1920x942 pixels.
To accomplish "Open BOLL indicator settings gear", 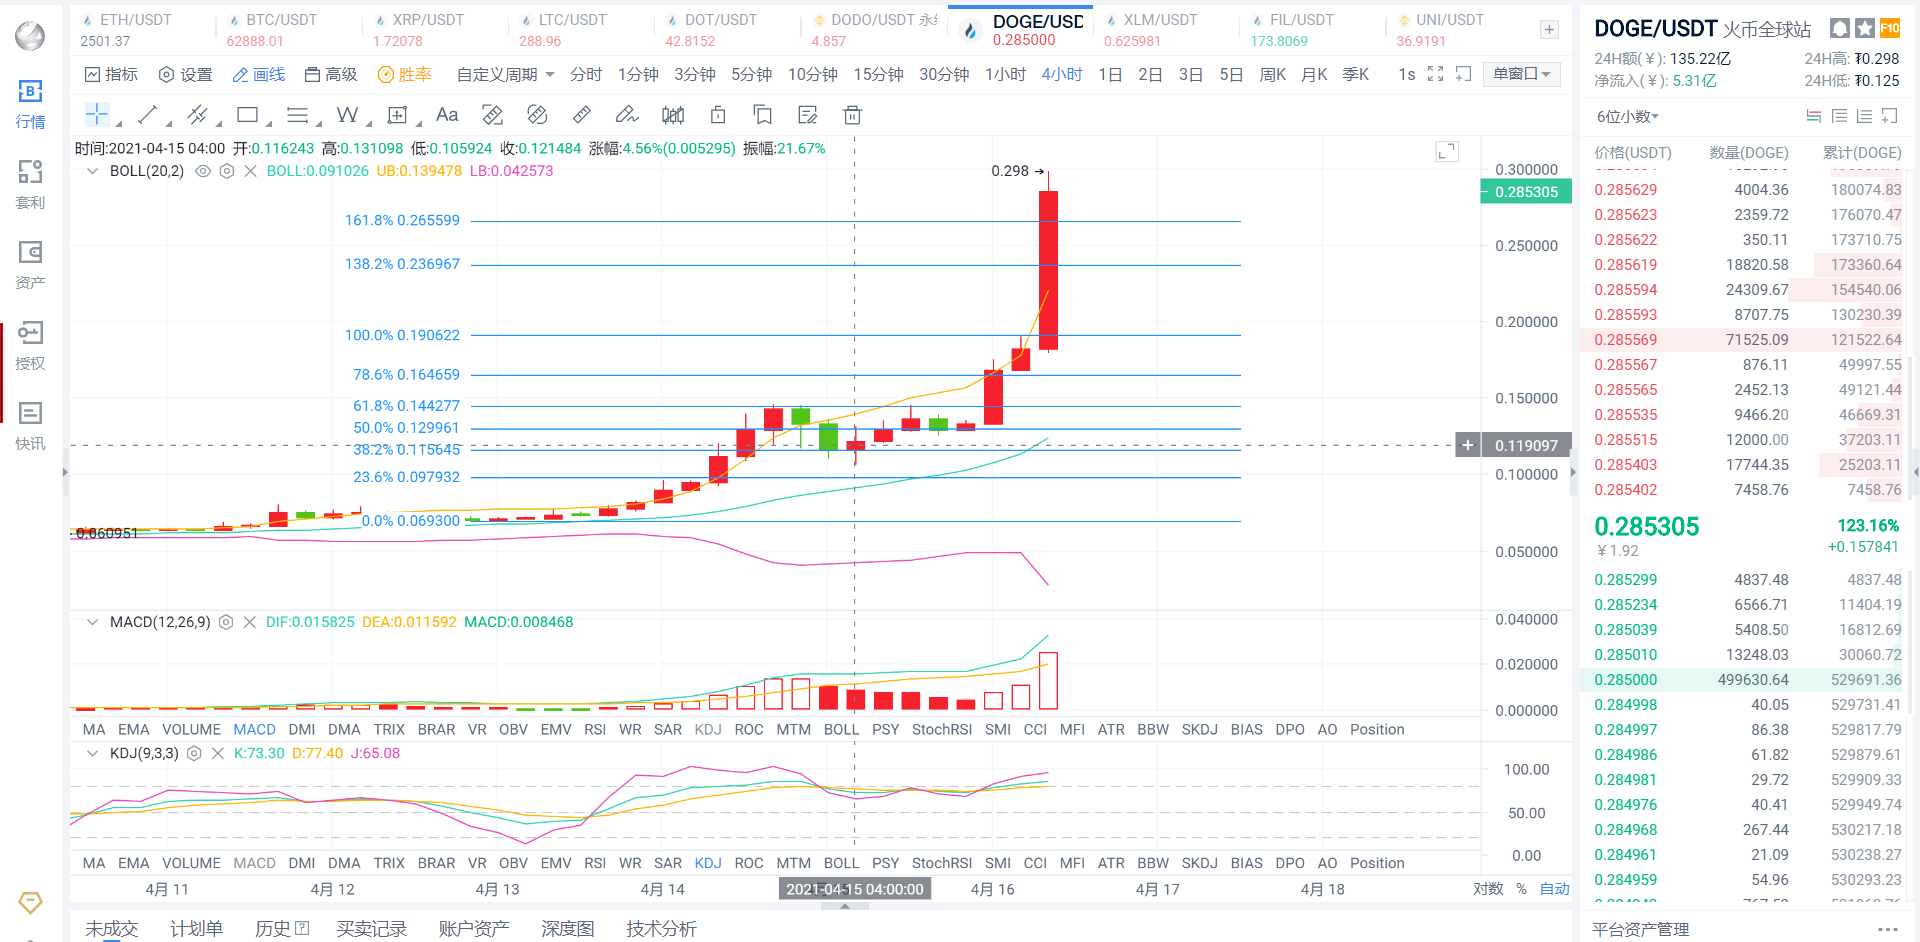I will (227, 171).
